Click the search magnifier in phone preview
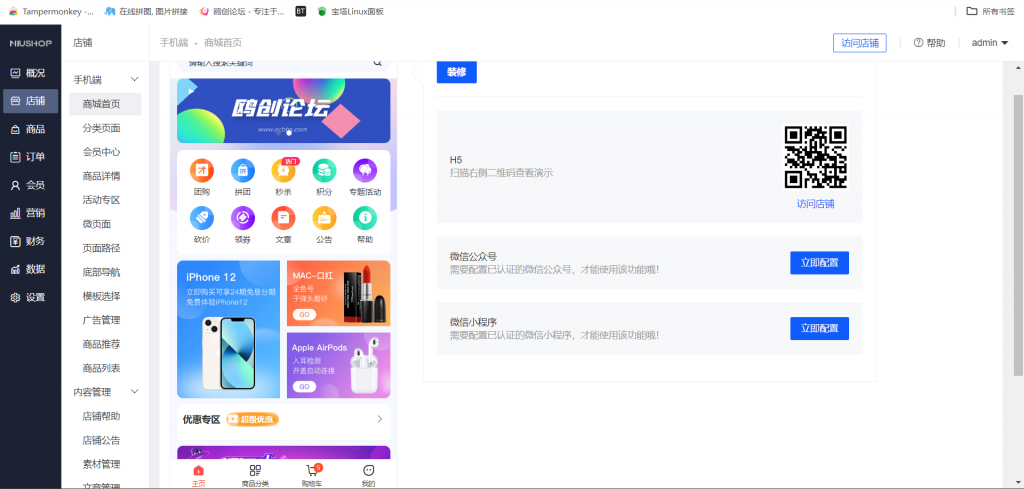The image size is (1024, 489). pos(377,63)
